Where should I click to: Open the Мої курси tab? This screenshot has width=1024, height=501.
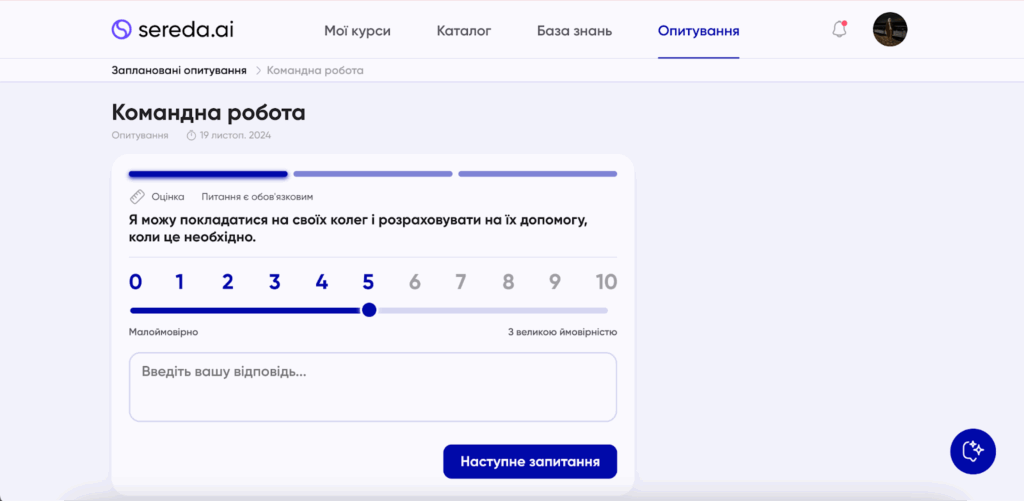(x=357, y=31)
